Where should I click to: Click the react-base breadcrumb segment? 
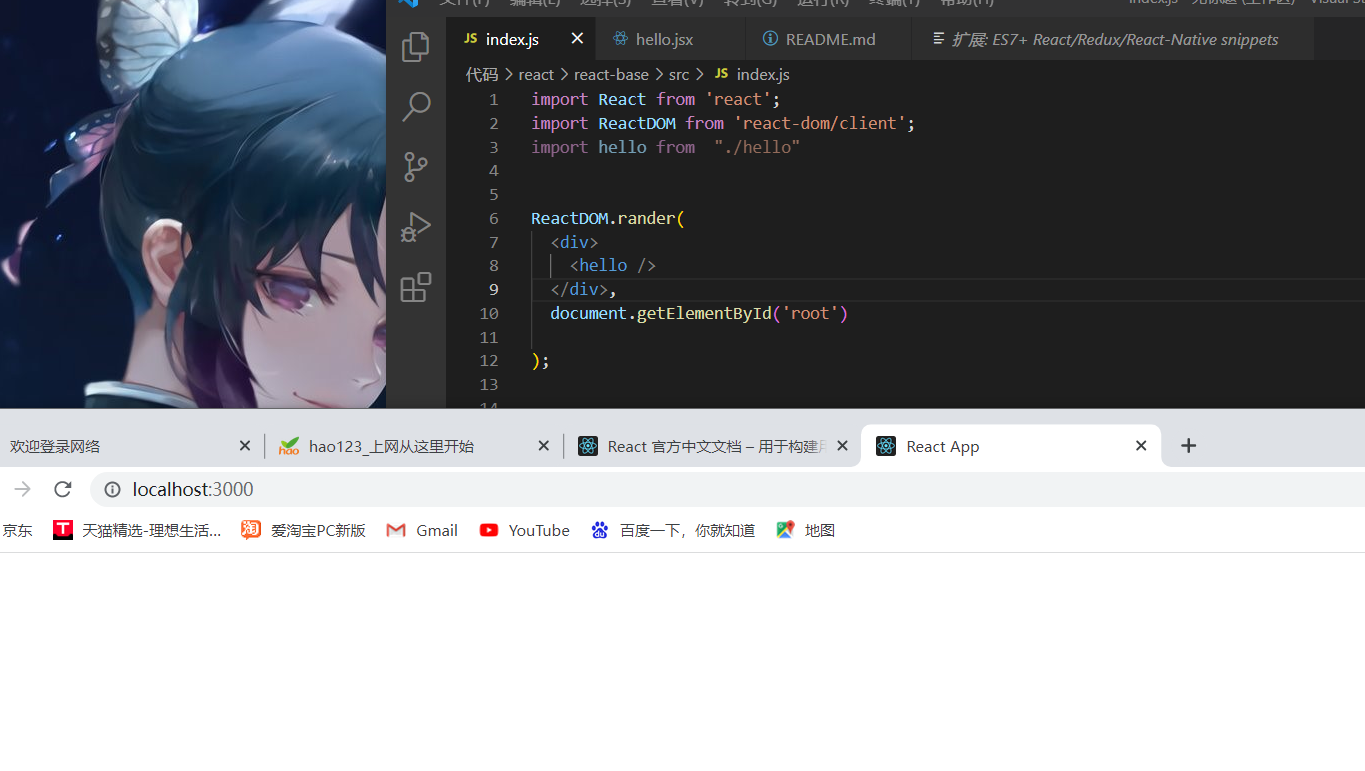(611, 74)
